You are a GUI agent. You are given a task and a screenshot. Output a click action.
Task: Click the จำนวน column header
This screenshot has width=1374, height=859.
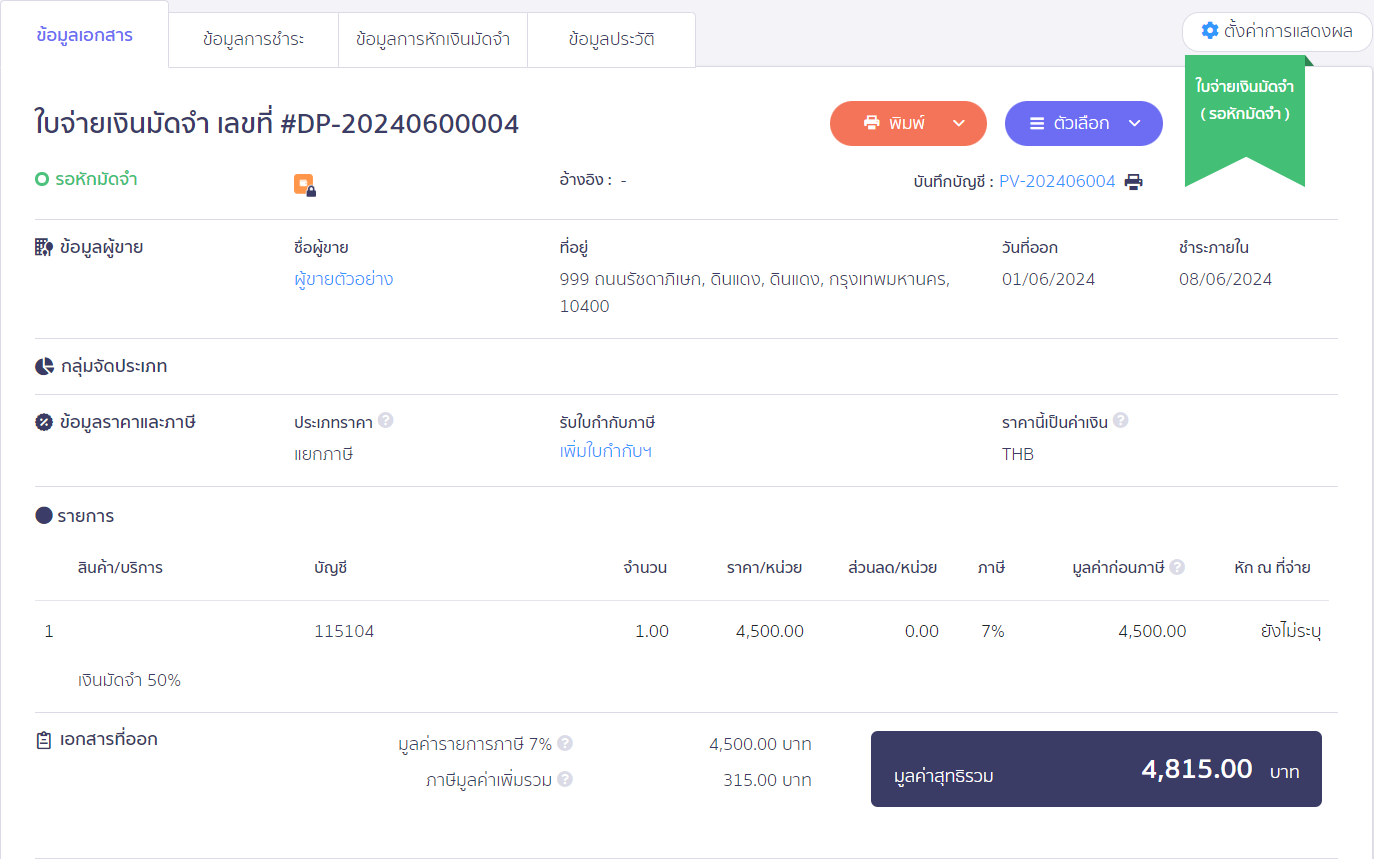coord(645,567)
